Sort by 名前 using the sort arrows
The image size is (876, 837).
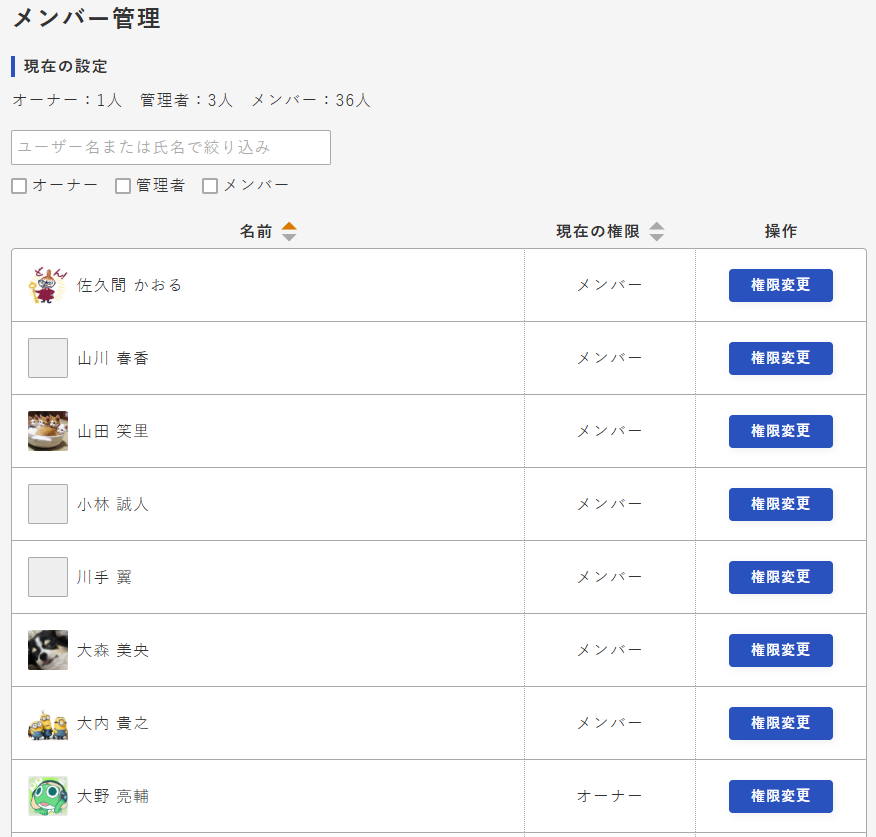[289, 231]
